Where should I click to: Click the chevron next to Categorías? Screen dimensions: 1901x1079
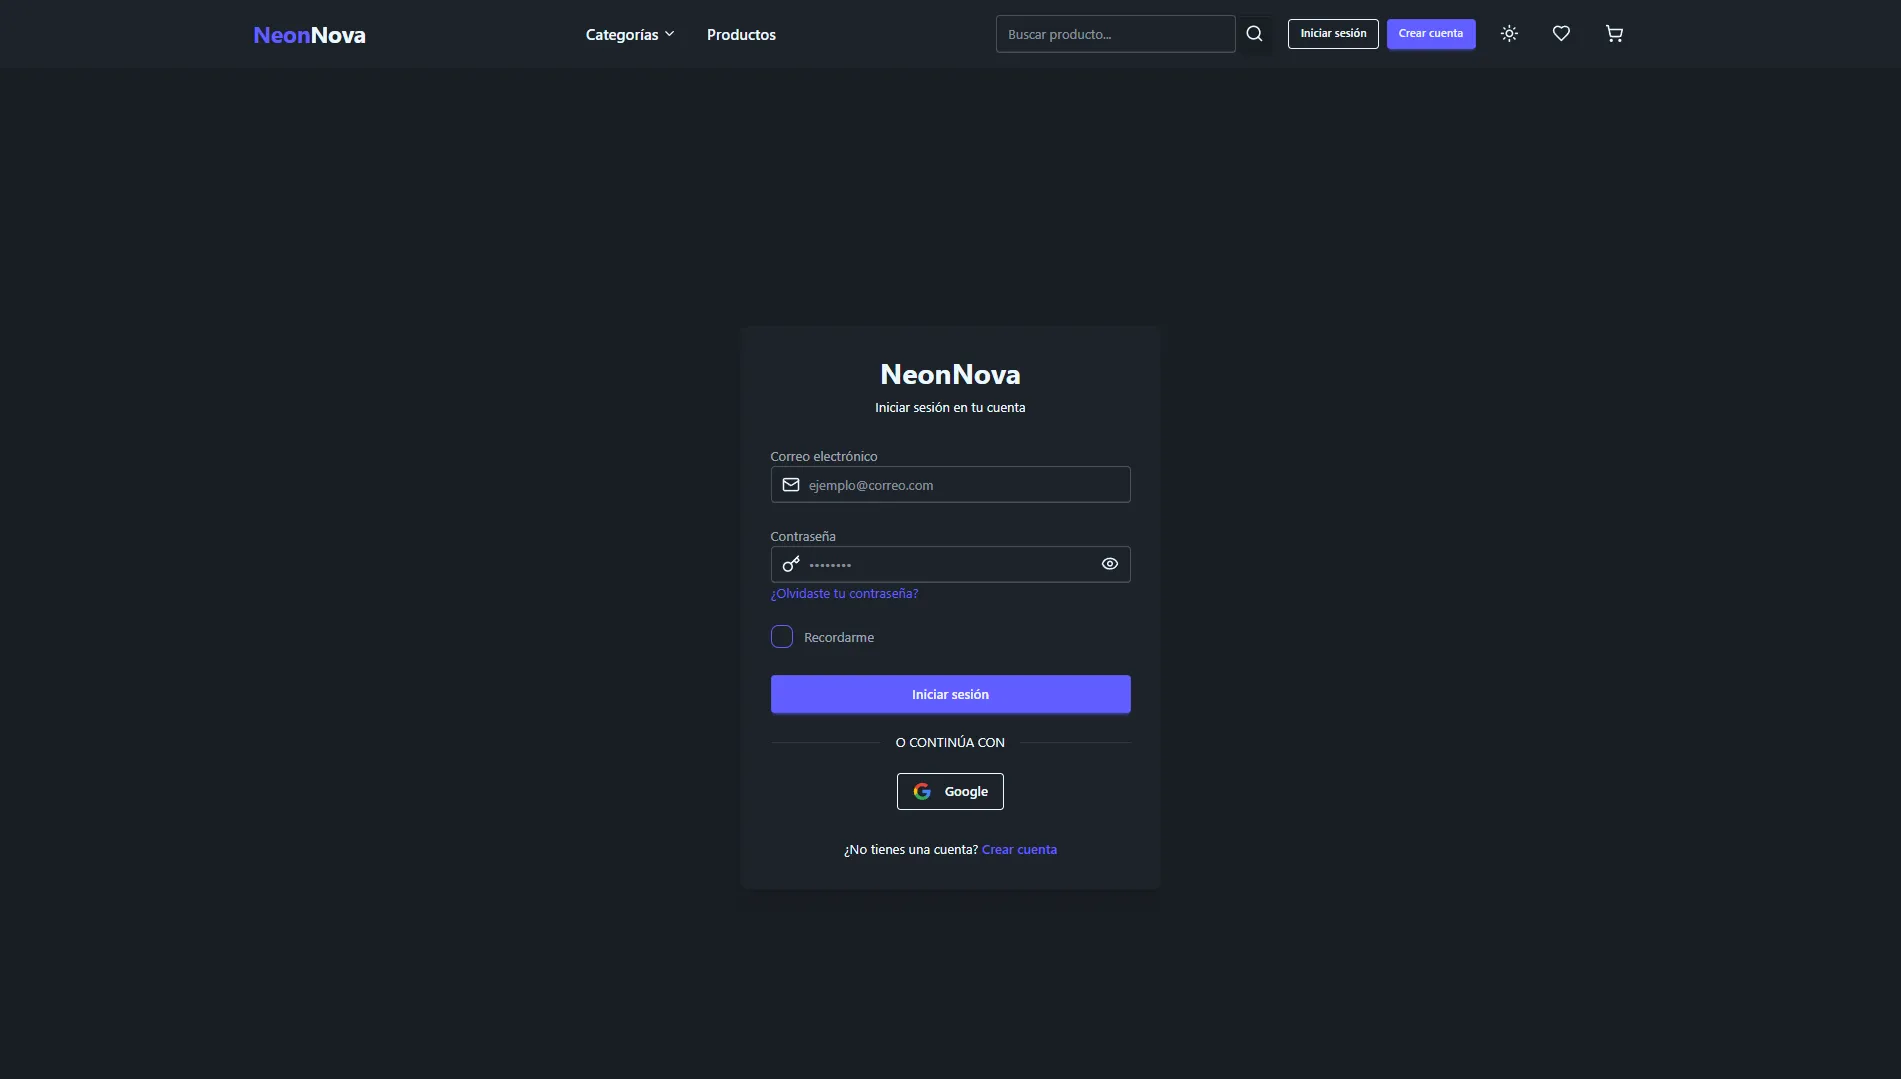tap(670, 34)
